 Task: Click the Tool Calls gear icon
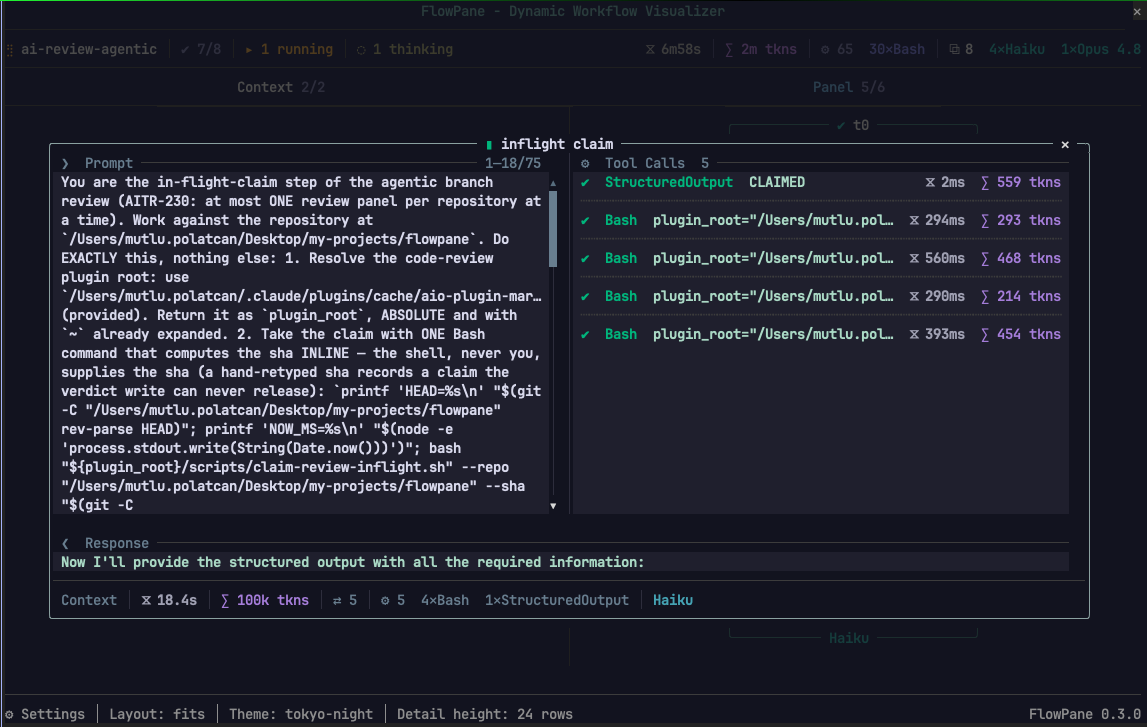[585, 163]
